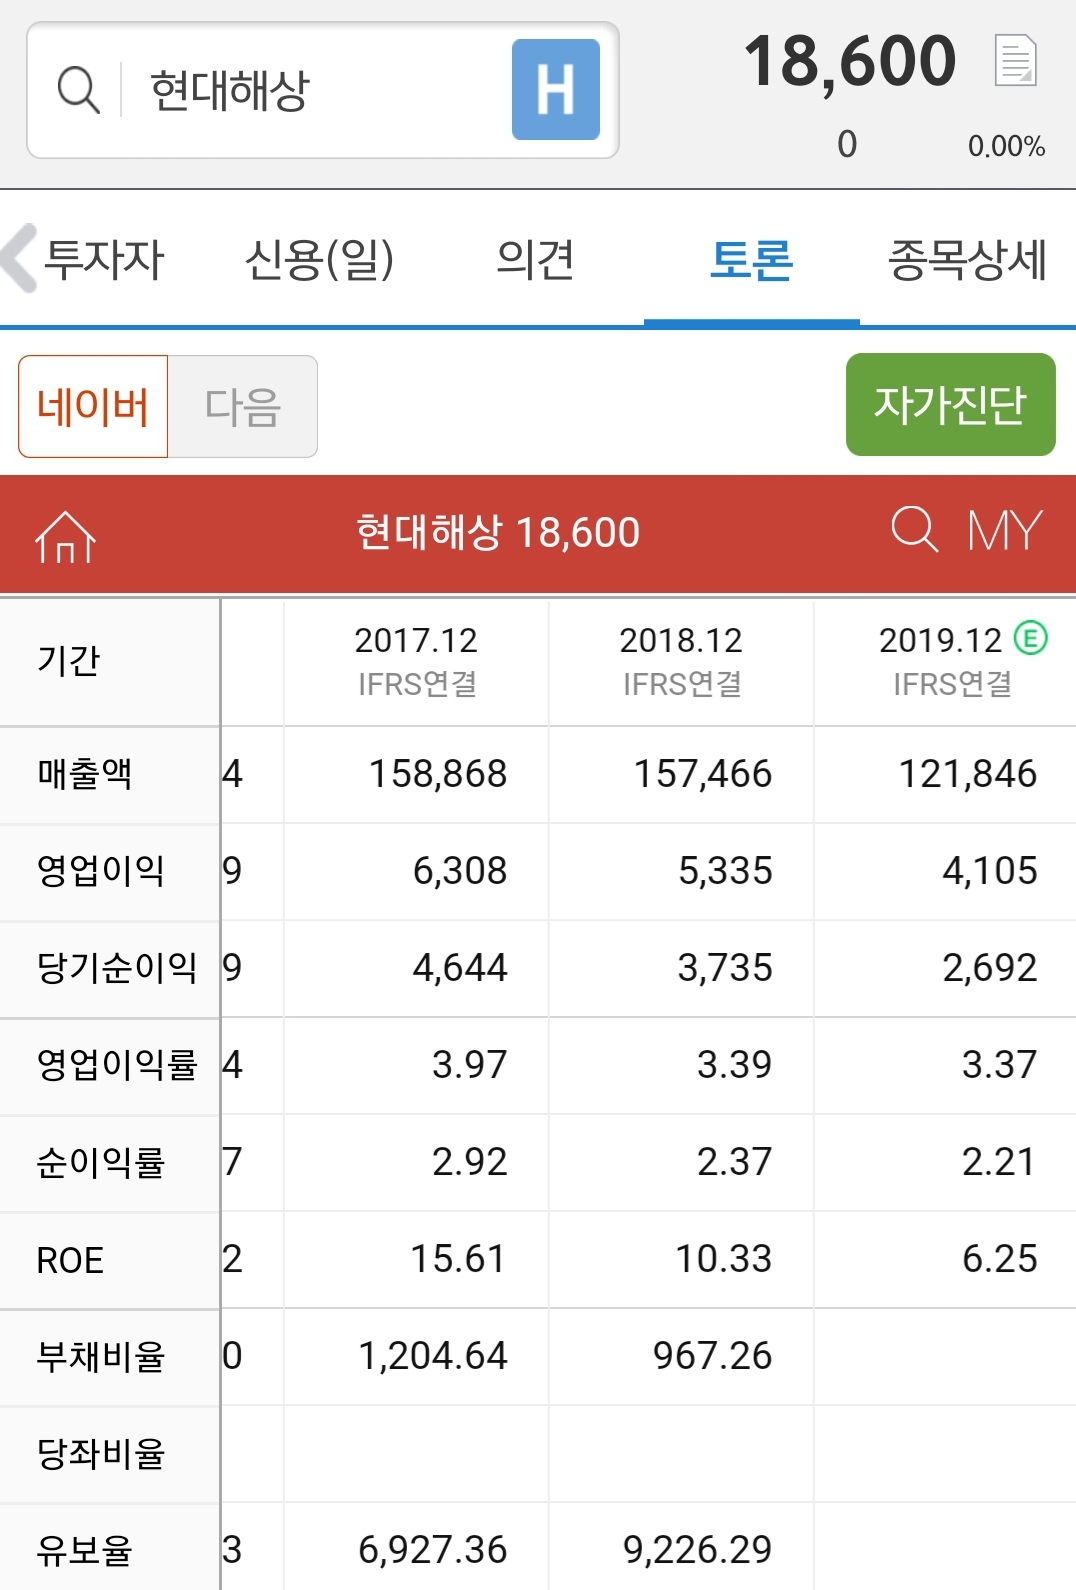The height and width of the screenshot is (1590, 1076).
Task: Tap the 유보율 row label
Action: (x=84, y=1551)
